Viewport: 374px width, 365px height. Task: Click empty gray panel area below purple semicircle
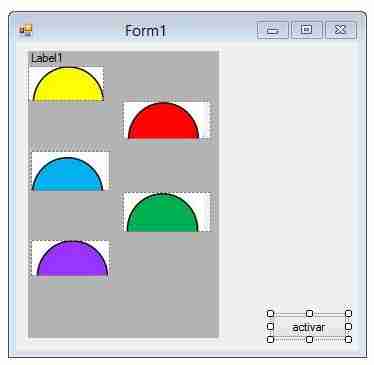[123, 307]
